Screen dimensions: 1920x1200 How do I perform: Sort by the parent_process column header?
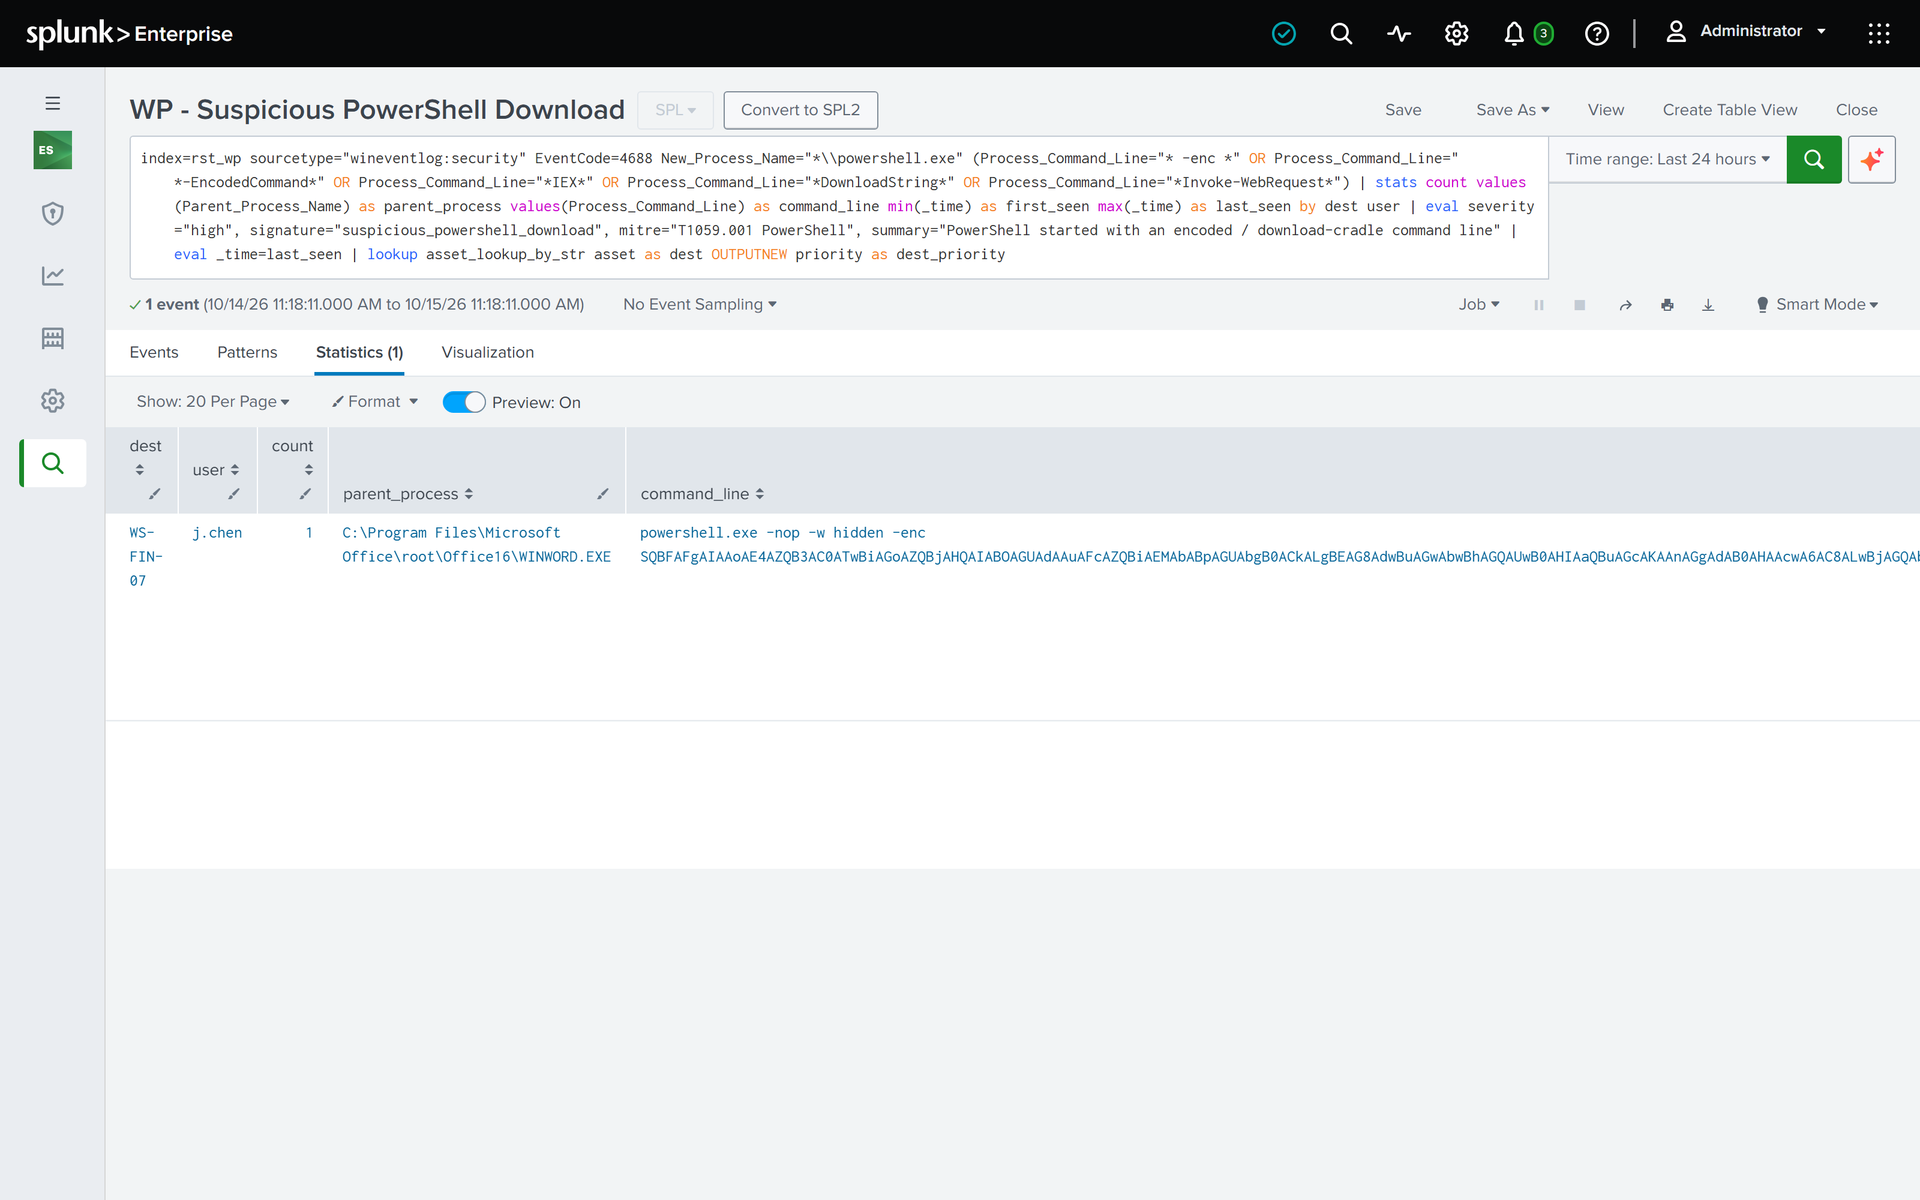coord(408,494)
